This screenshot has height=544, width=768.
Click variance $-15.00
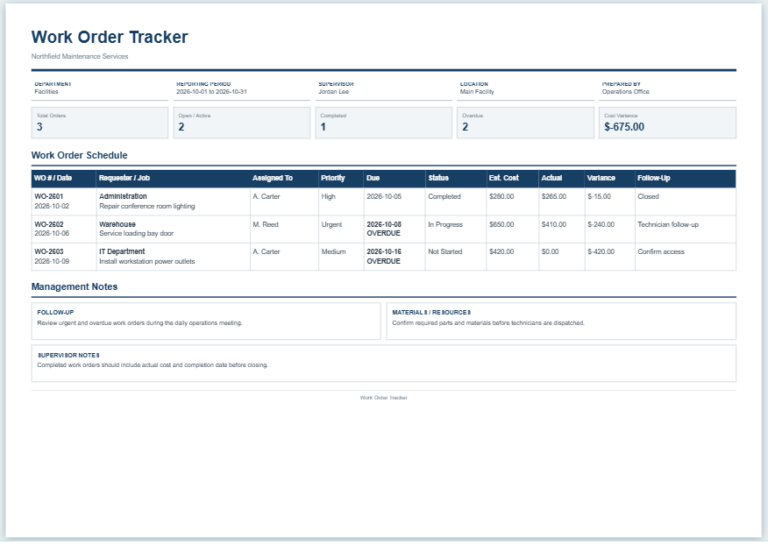click(x=600, y=196)
